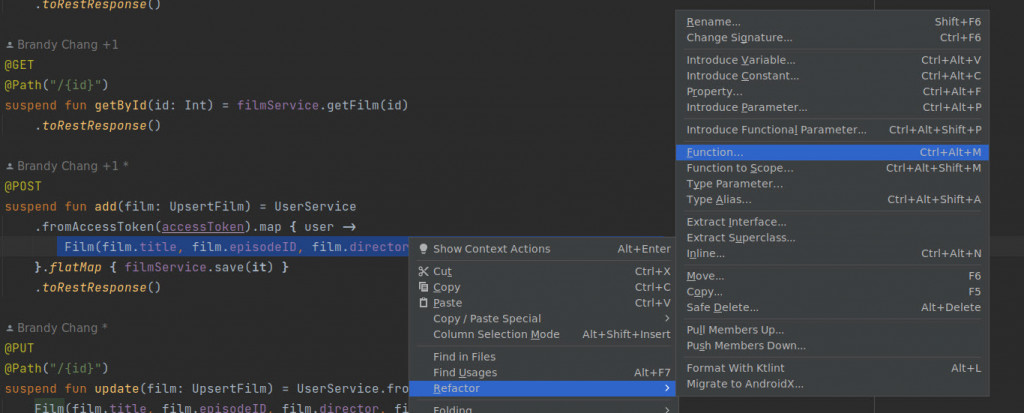Open Find Usages from the context menu
This screenshot has height=413, width=1024.
click(x=466, y=373)
